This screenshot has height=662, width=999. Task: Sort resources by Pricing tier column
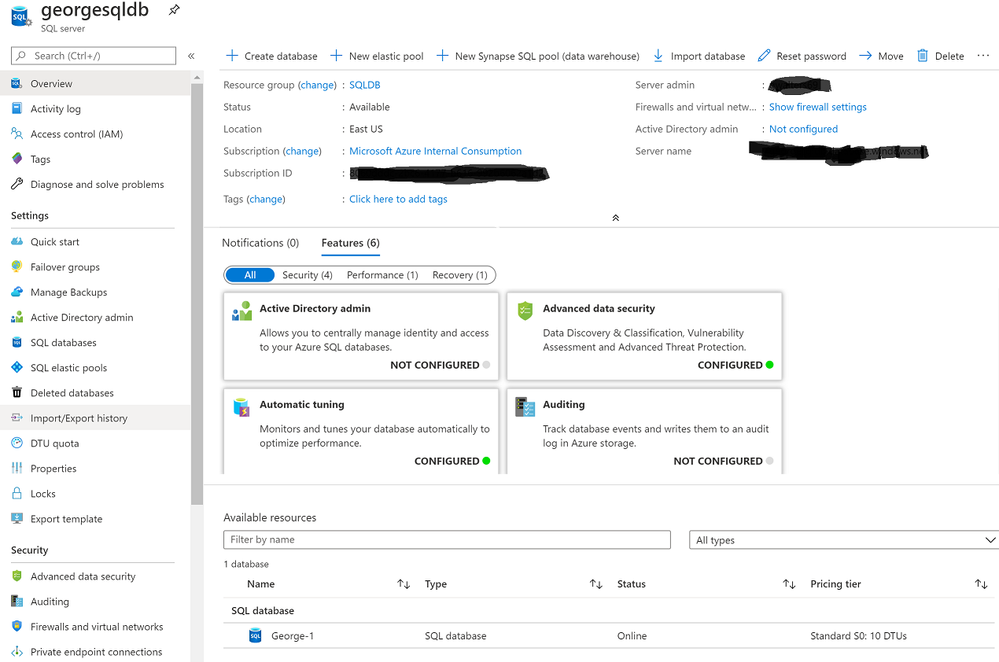point(981,584)
